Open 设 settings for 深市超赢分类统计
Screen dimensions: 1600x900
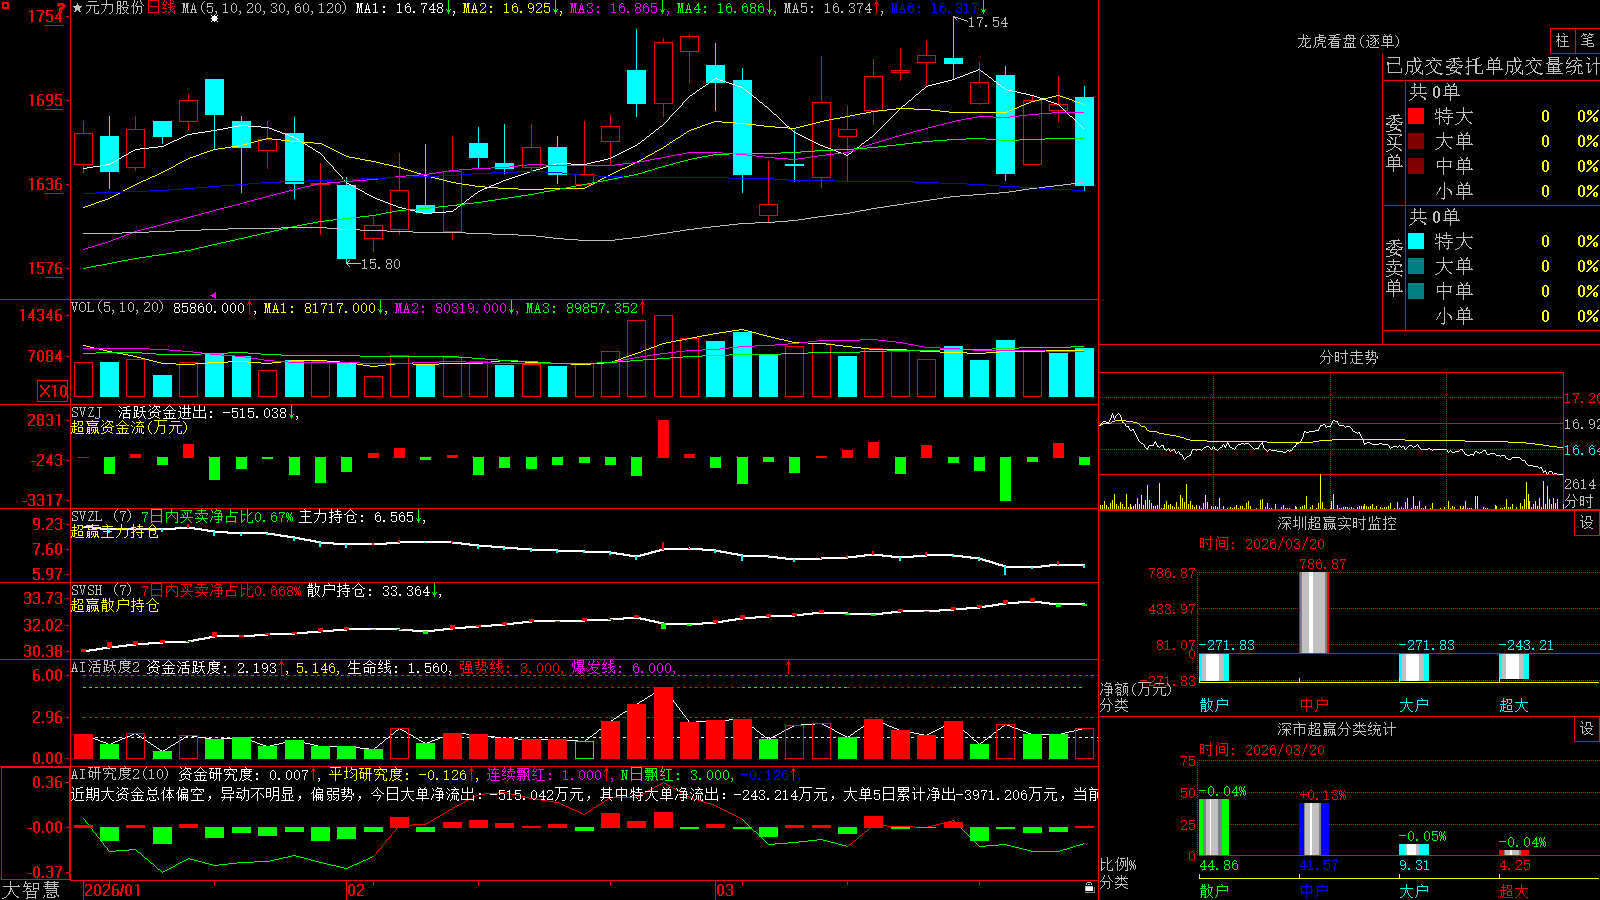[x=1587, y=729]
